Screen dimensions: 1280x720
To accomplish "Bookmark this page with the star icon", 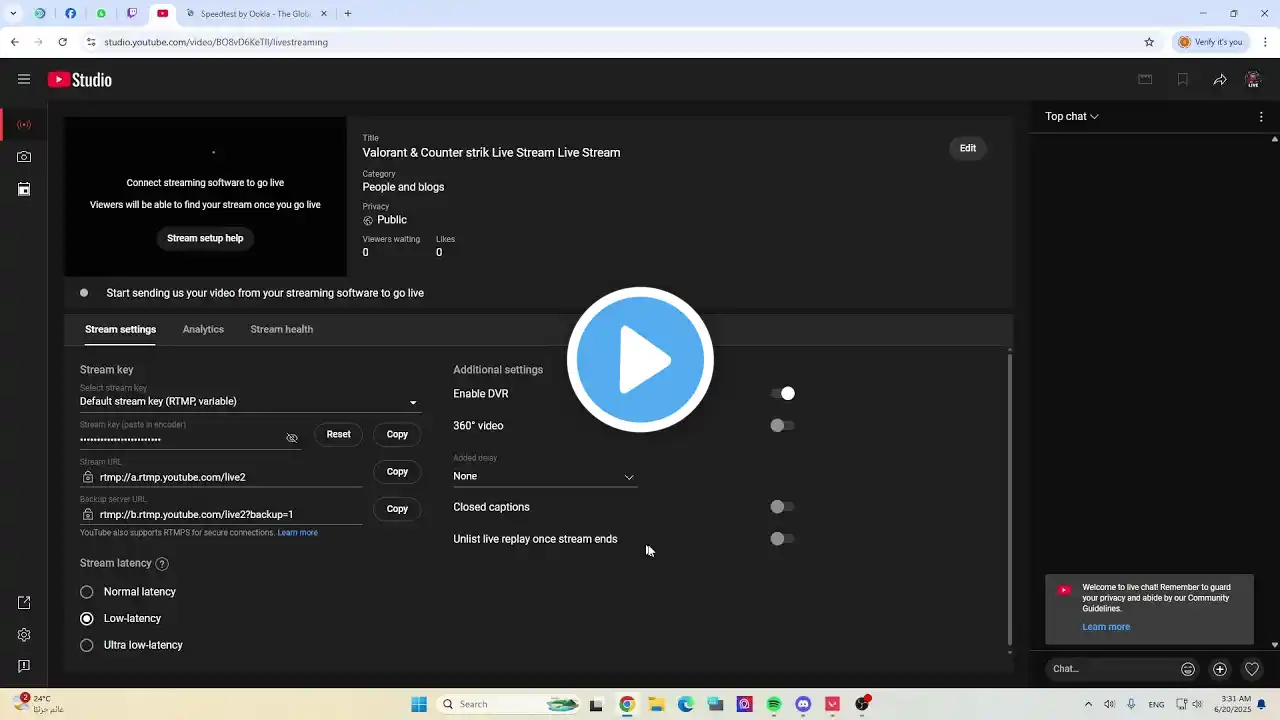I will (1149, 42).
